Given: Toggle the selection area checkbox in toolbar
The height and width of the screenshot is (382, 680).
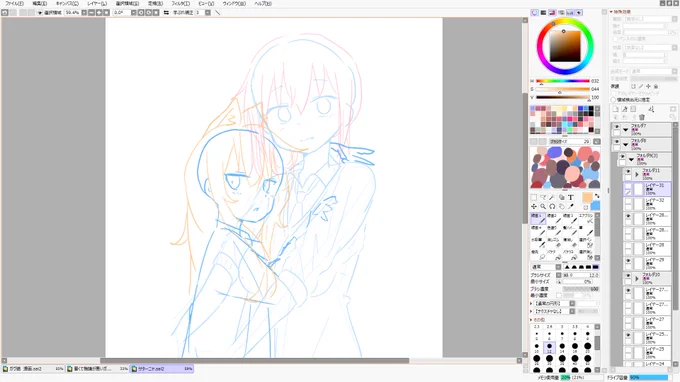Looking at the screenshot, I should click(x=40, y=13).
